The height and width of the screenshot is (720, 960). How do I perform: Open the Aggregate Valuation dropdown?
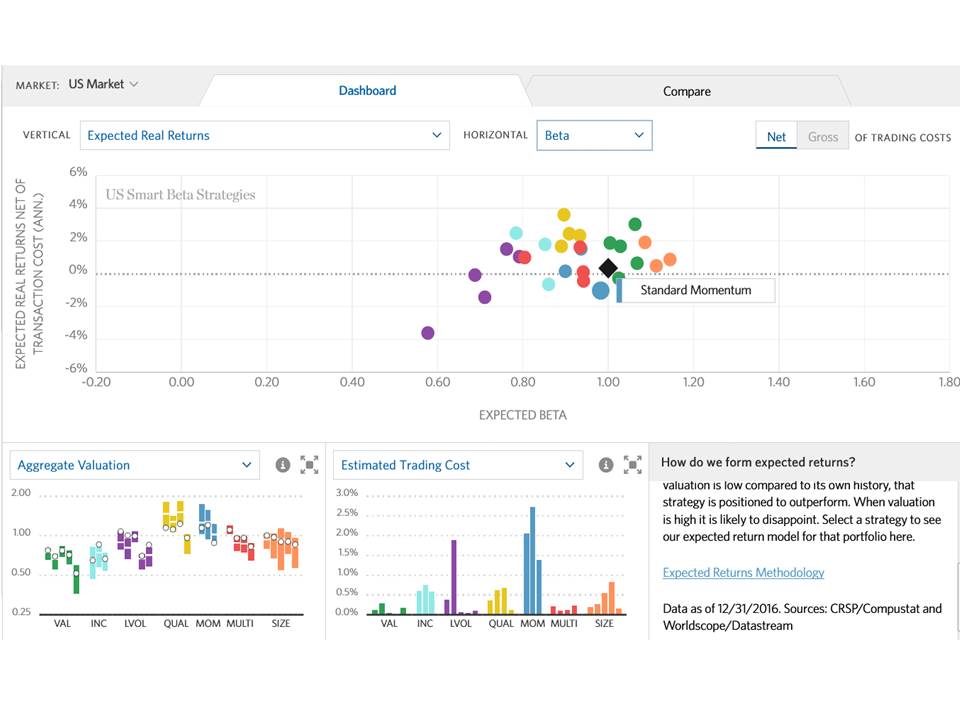135,465
